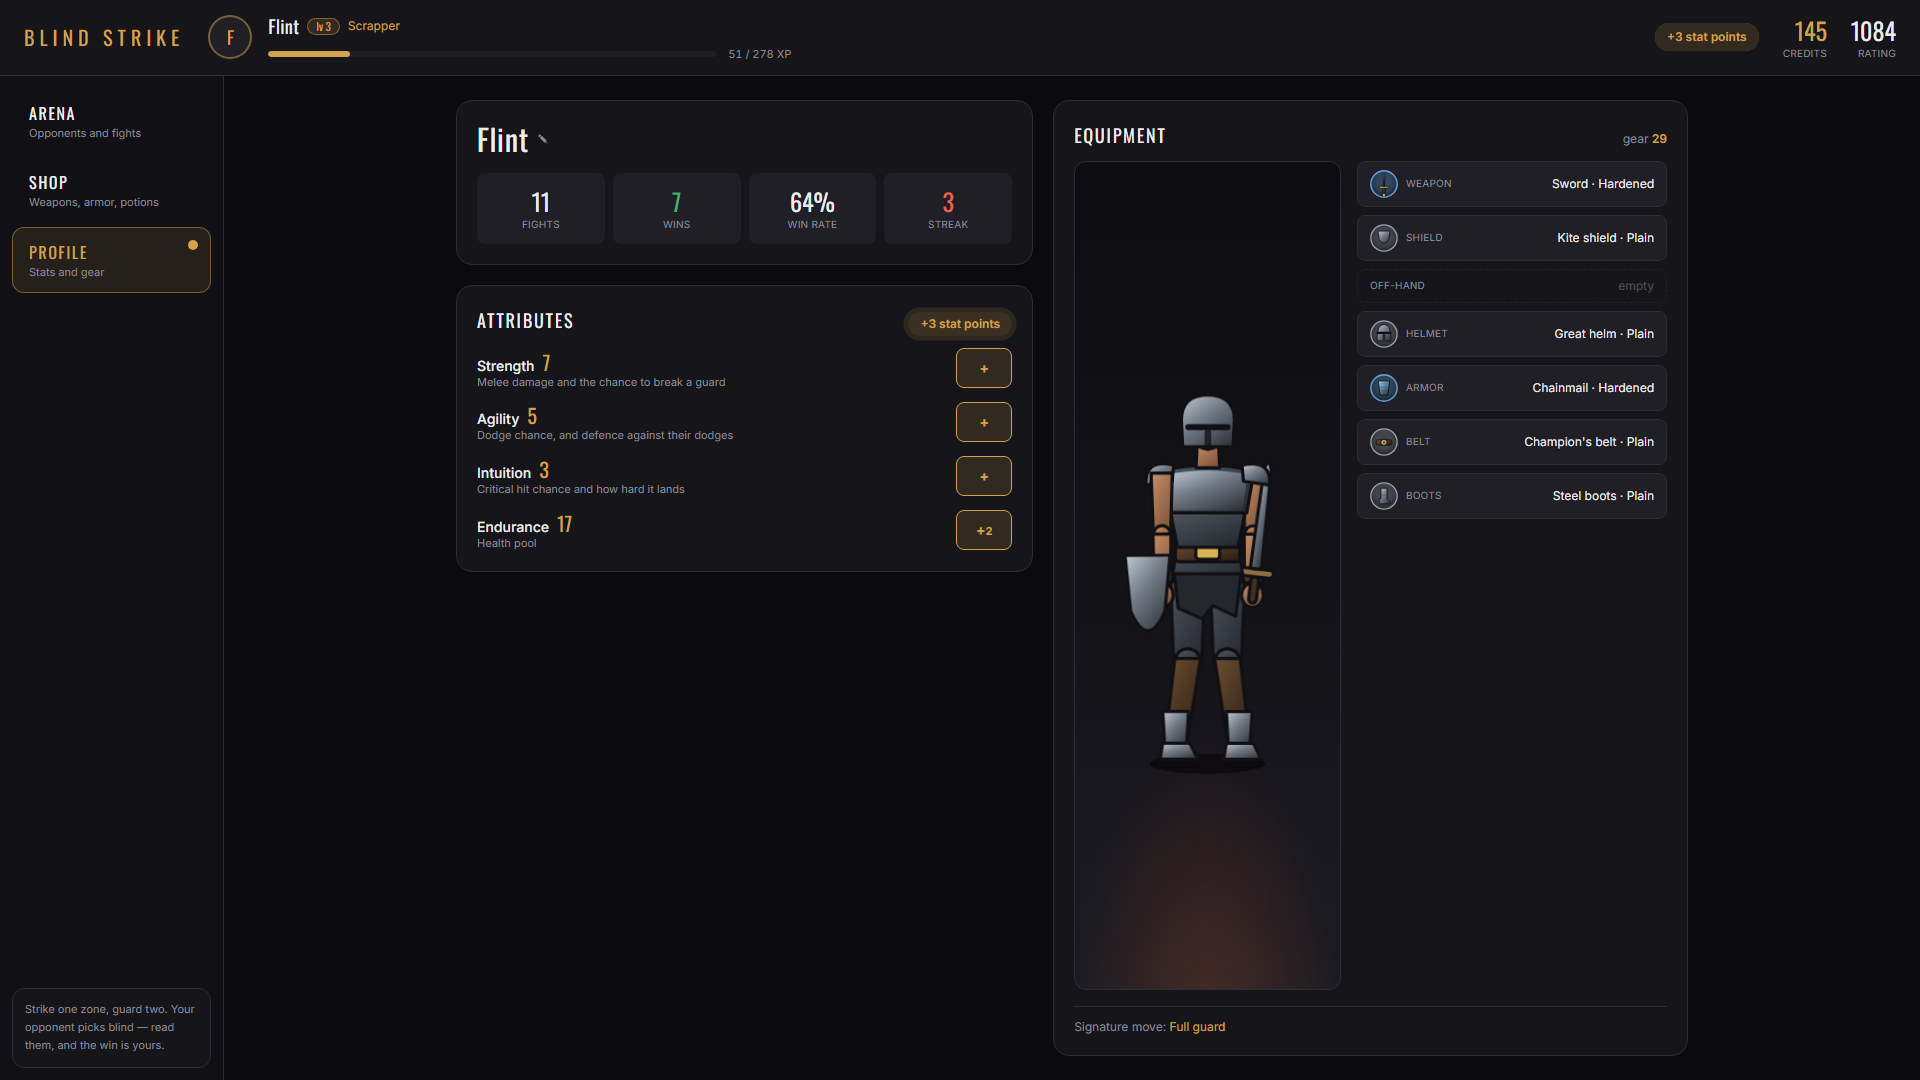
Task: Open the empty Off-hand slot
Action: click(1512, 286)
